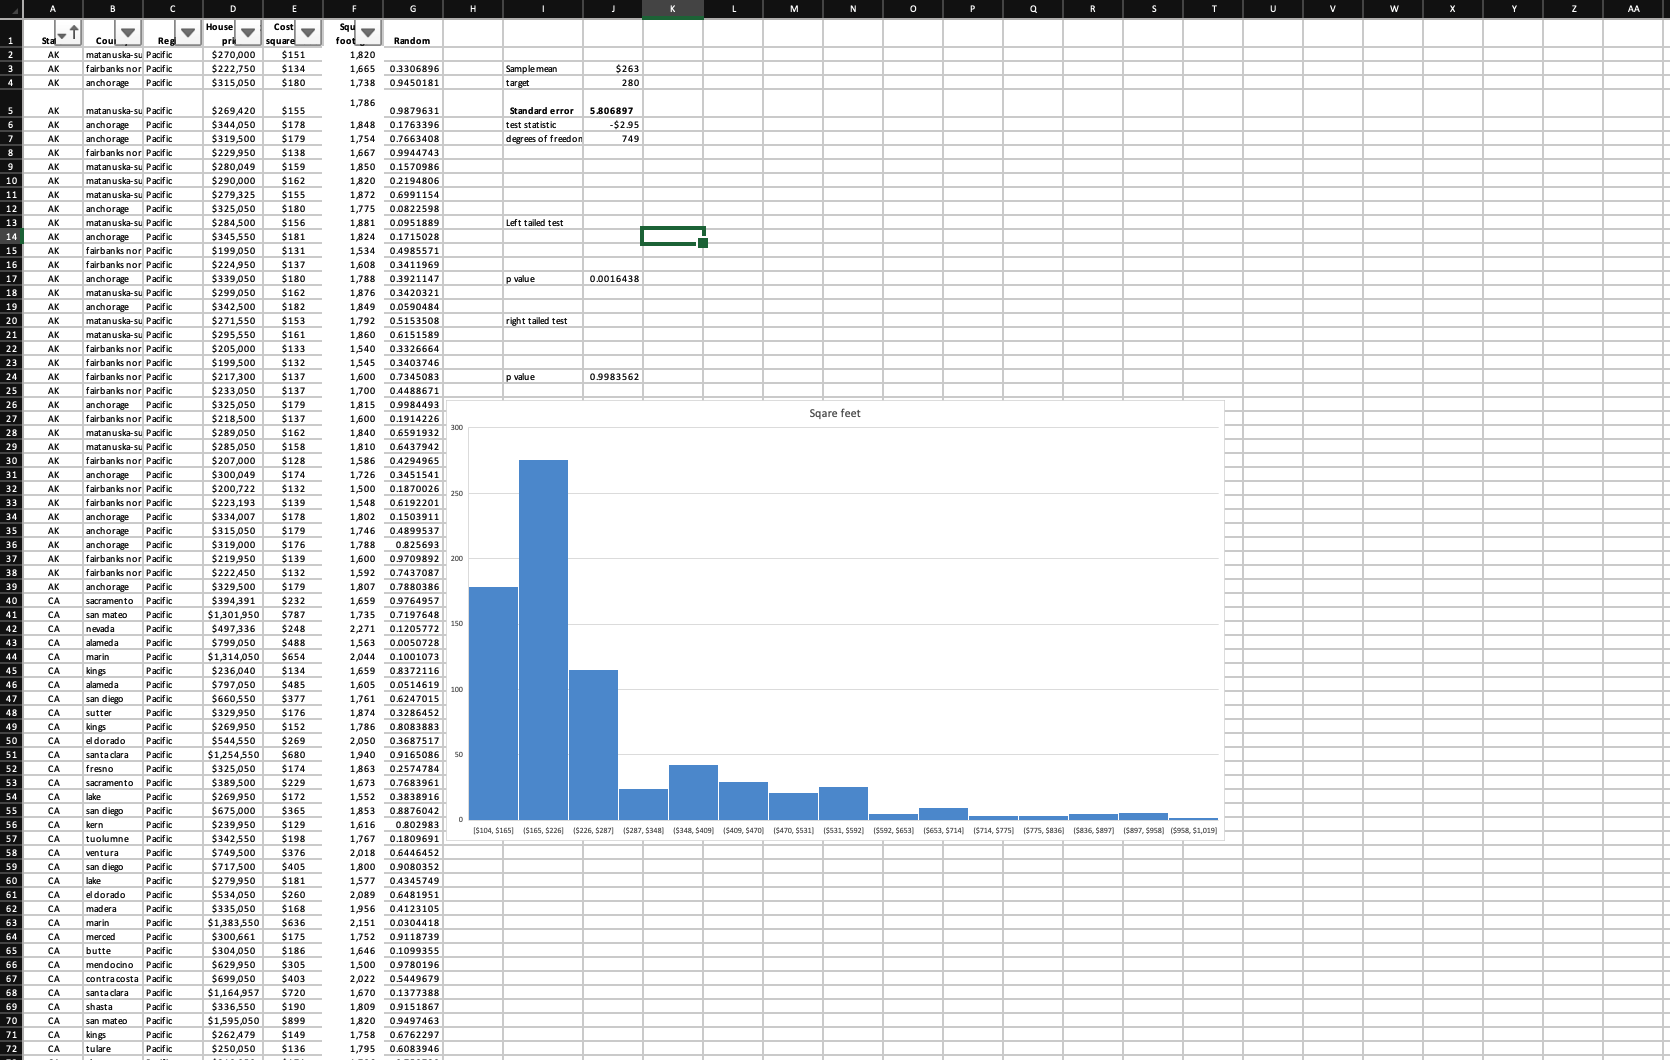Click the tallest histogram bar ($165, $226]
1670x1060 pixels.
click(x=543, y=640)
